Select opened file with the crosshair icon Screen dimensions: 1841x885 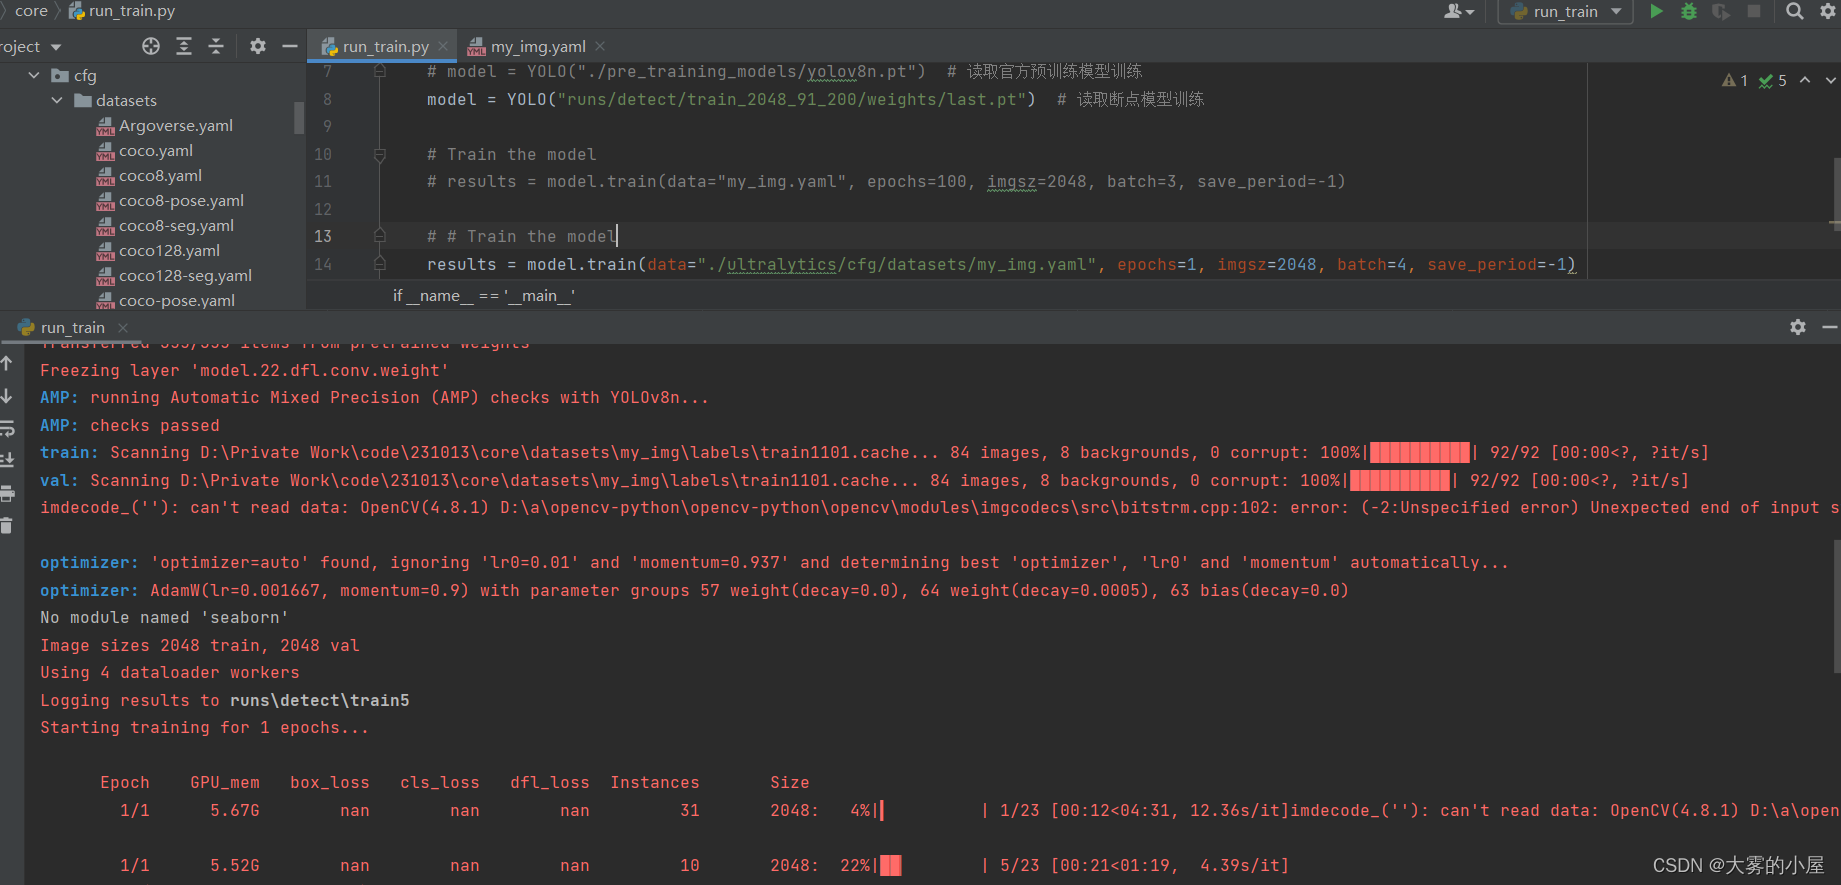(x=151, y=46)
